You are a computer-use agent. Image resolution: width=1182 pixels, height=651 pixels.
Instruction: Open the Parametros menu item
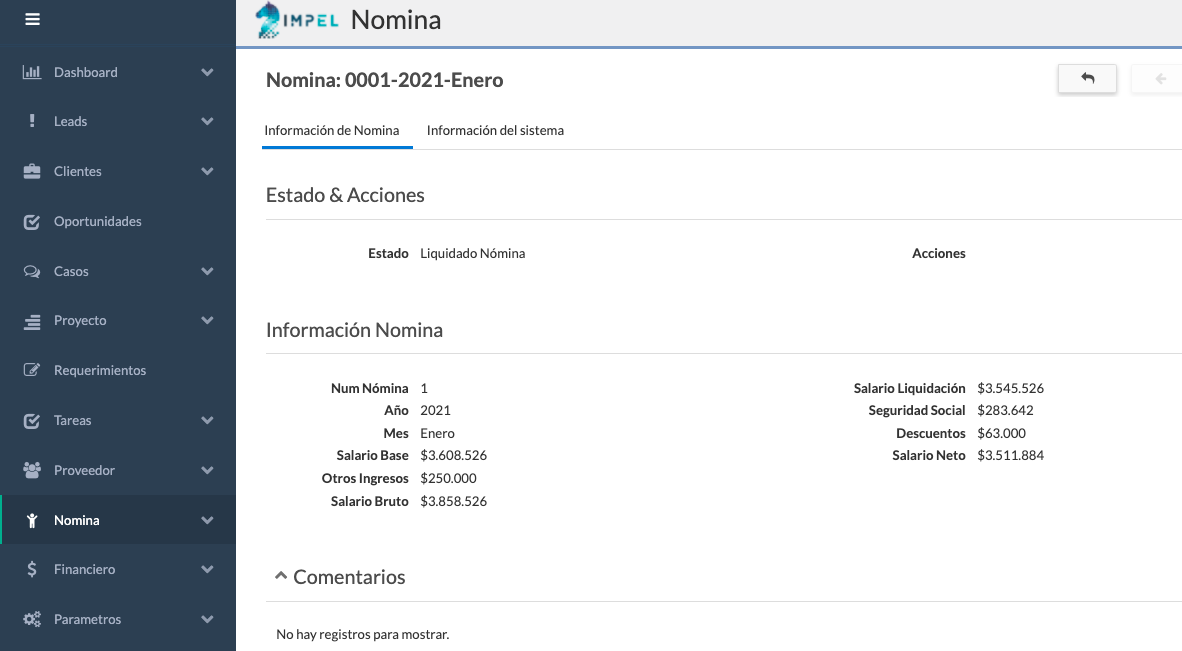118,619
